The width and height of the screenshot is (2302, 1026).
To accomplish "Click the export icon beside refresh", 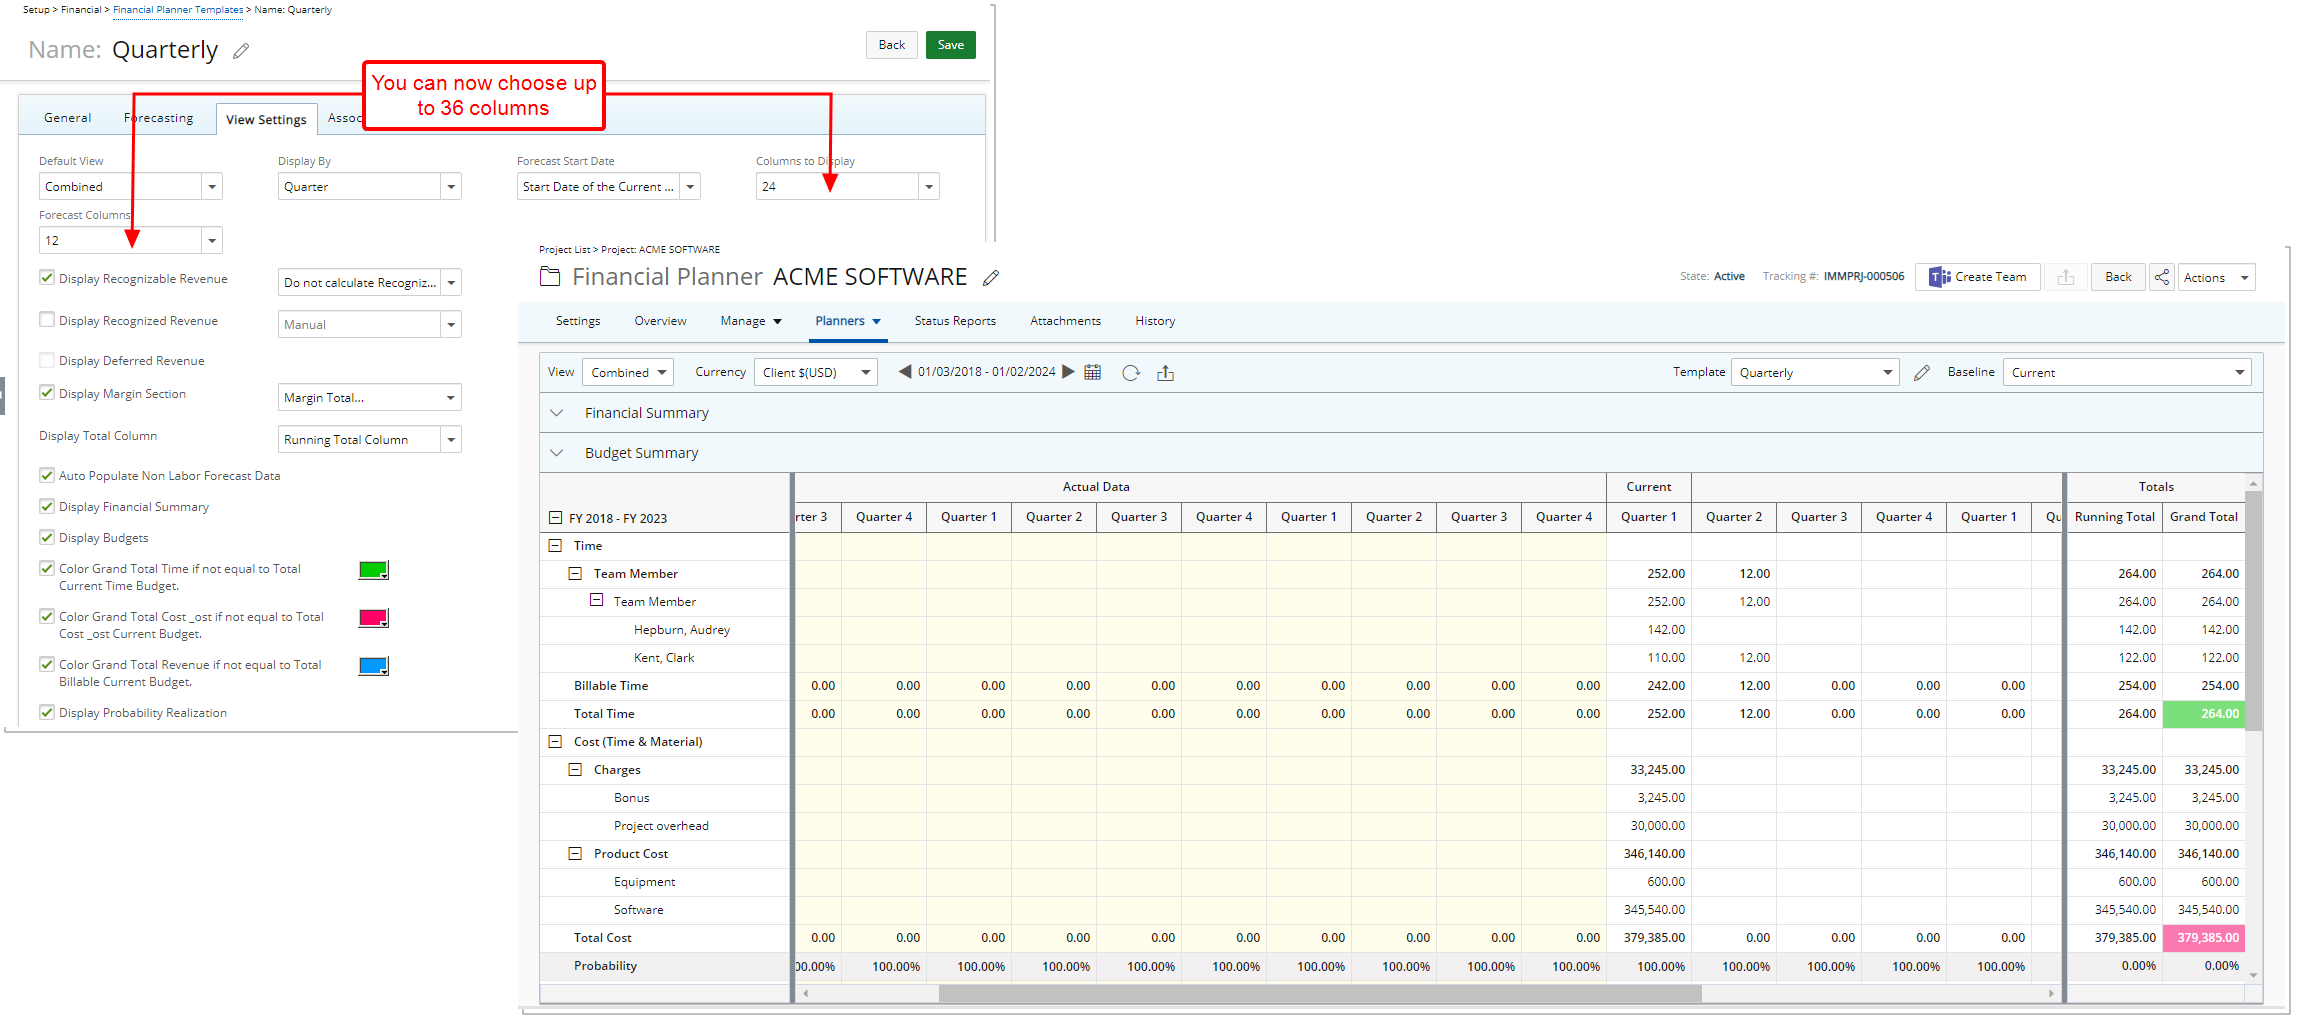I will [1166, 373].
